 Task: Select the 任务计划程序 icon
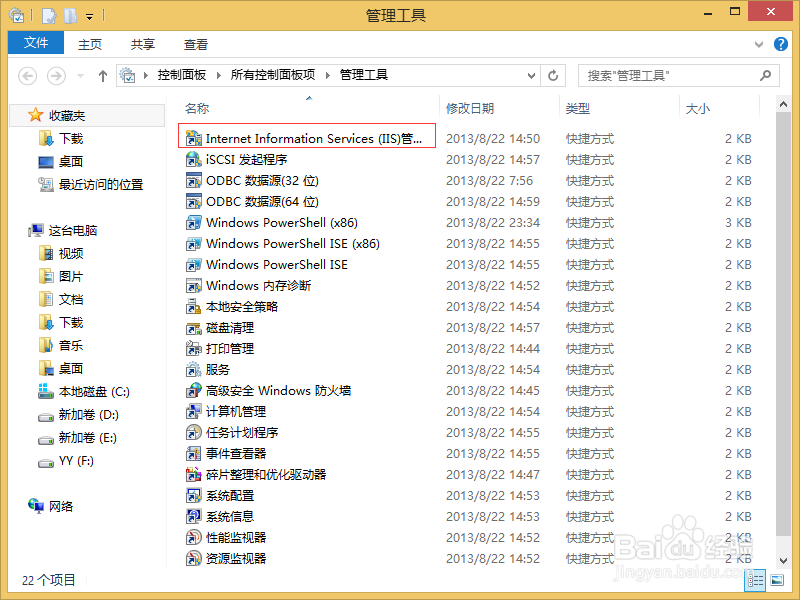point(193,433)
